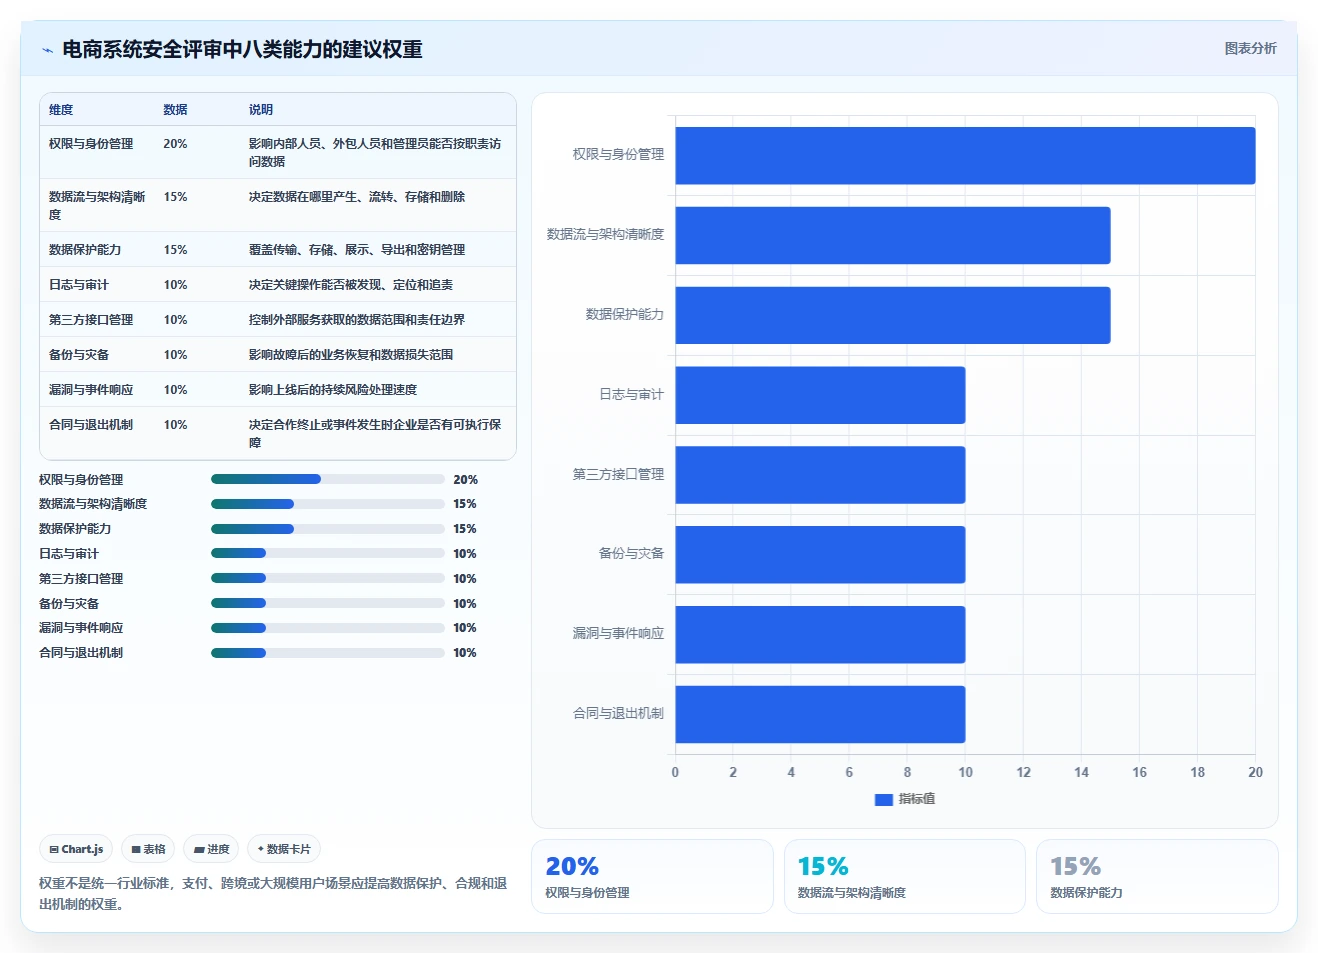1318x953 pixels.
Task: Open the 15% 数据流与架构清晰度 data card
Action: point(905,876)
